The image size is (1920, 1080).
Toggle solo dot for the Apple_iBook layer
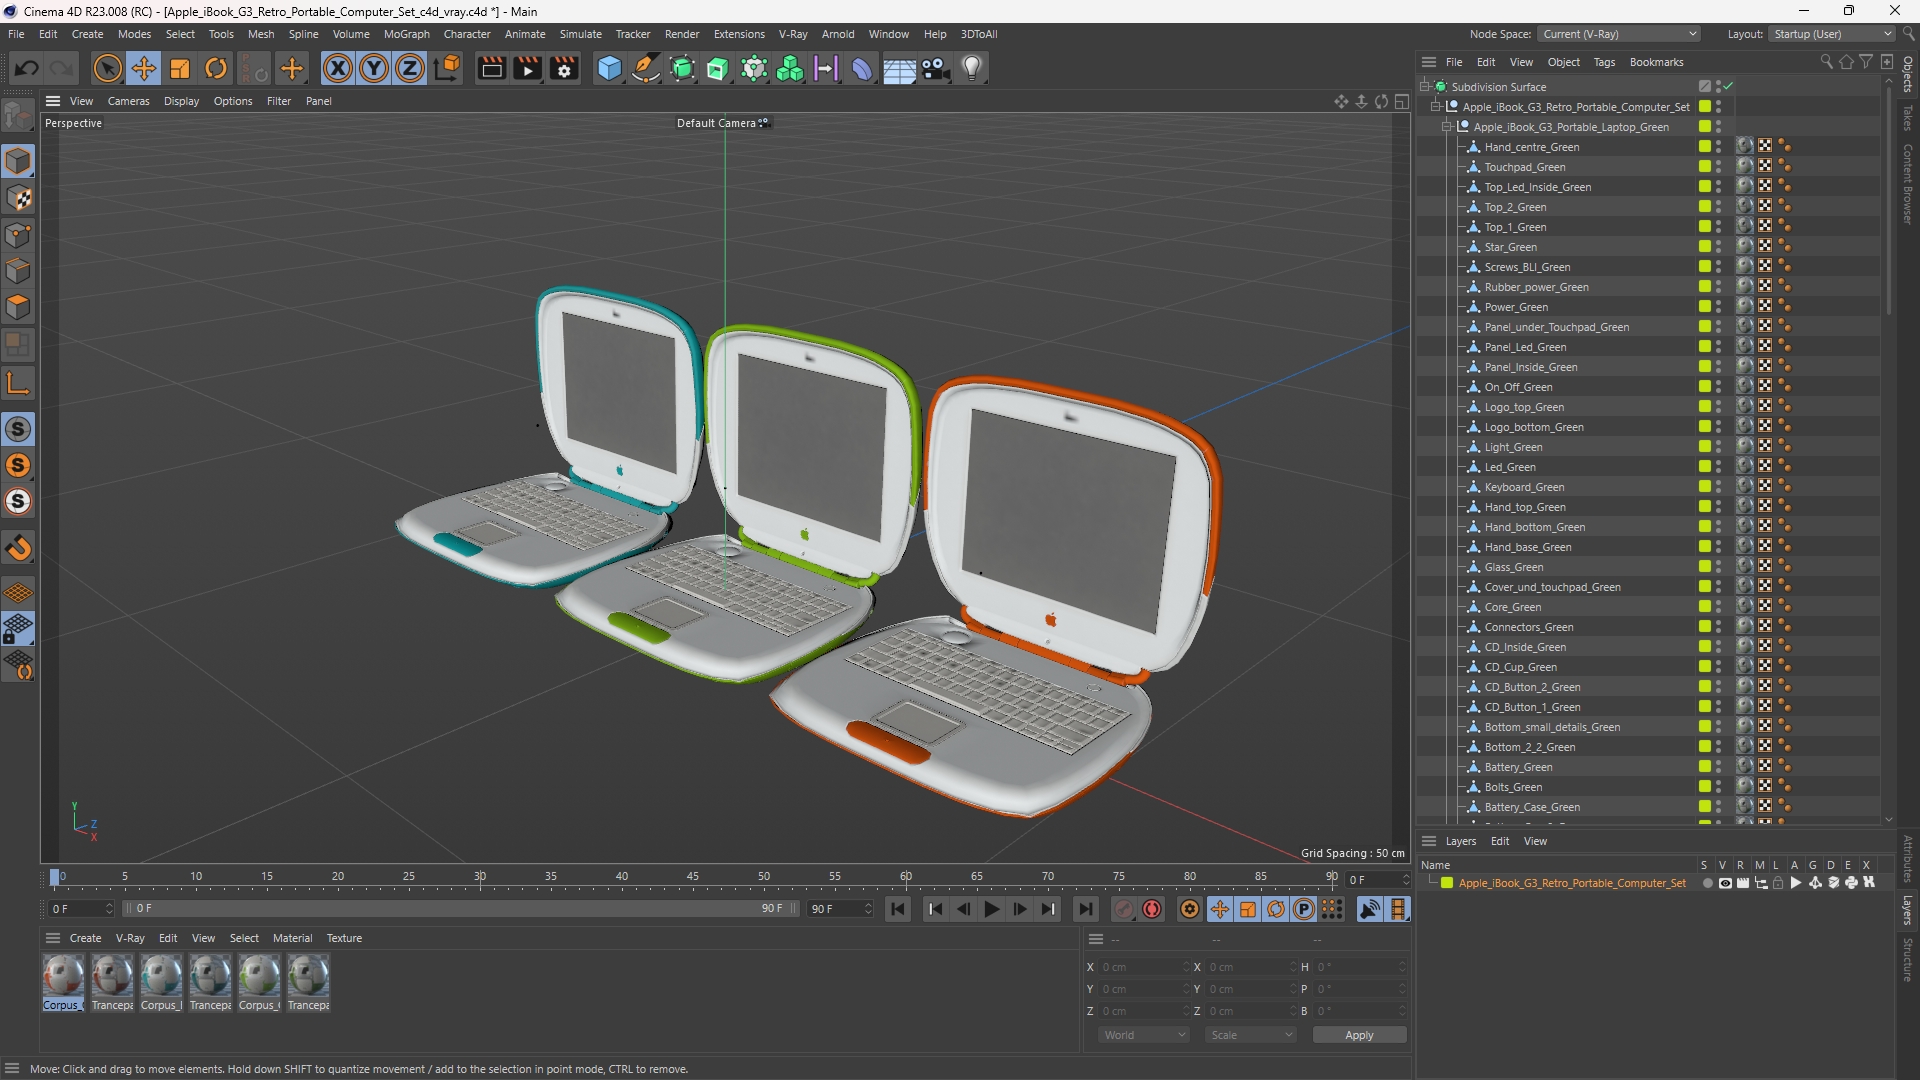click(x=1707, y=883)
